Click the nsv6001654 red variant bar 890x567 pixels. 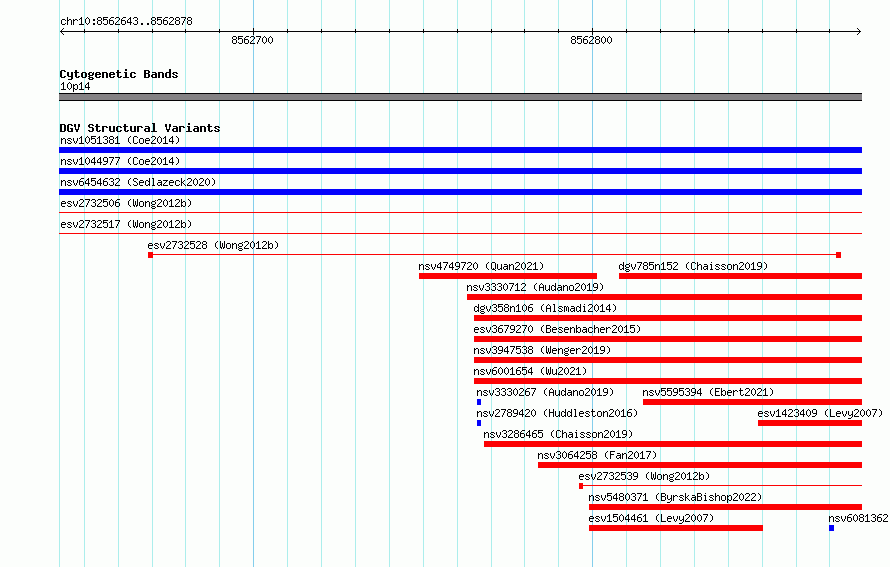pos(668,381)
